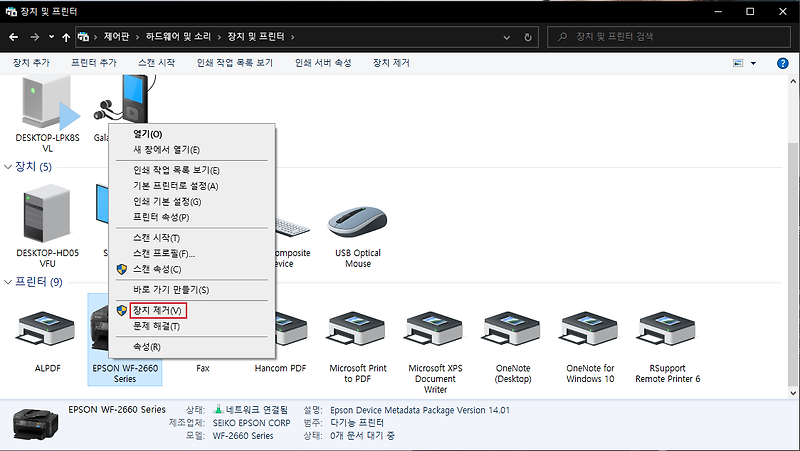Screen dimensions: 800x451
Task: Open the help question mark icon
Action: click(783, 63)
